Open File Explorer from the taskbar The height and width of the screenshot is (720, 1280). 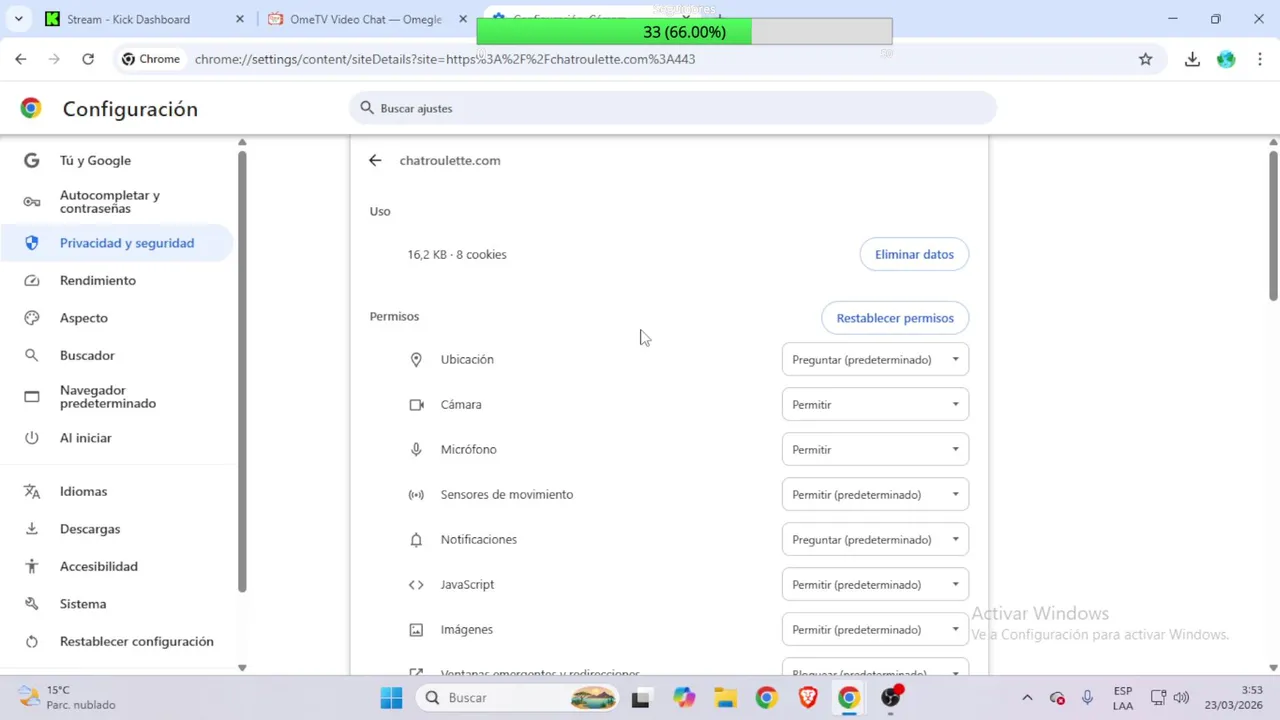[725, 698]
